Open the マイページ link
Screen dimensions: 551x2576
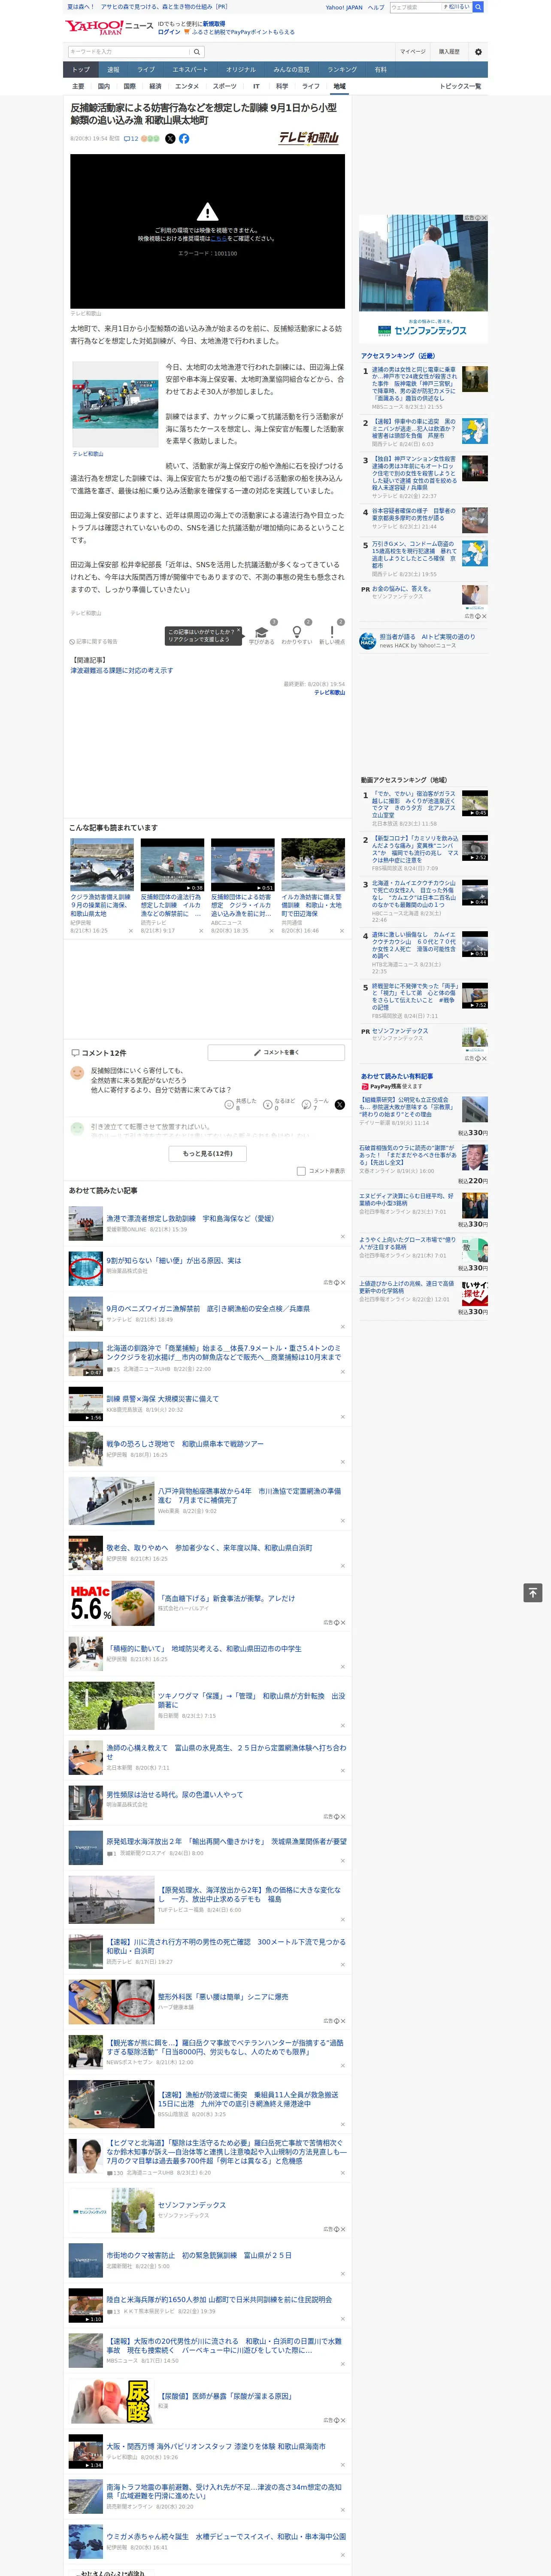click(413, 52)
